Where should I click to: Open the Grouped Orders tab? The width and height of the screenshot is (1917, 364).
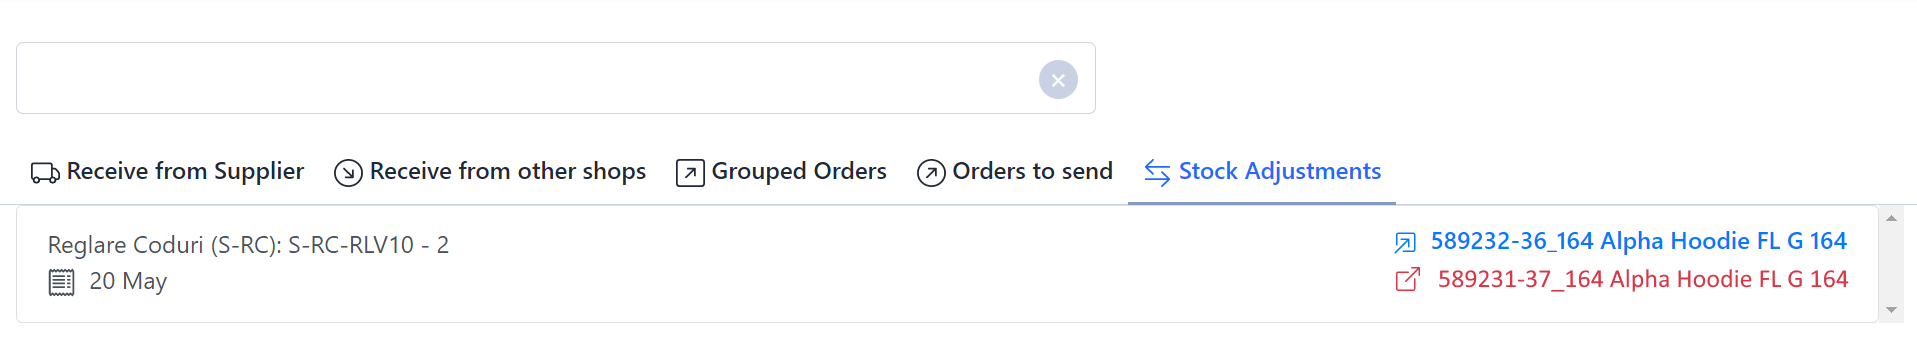[781, 172]
